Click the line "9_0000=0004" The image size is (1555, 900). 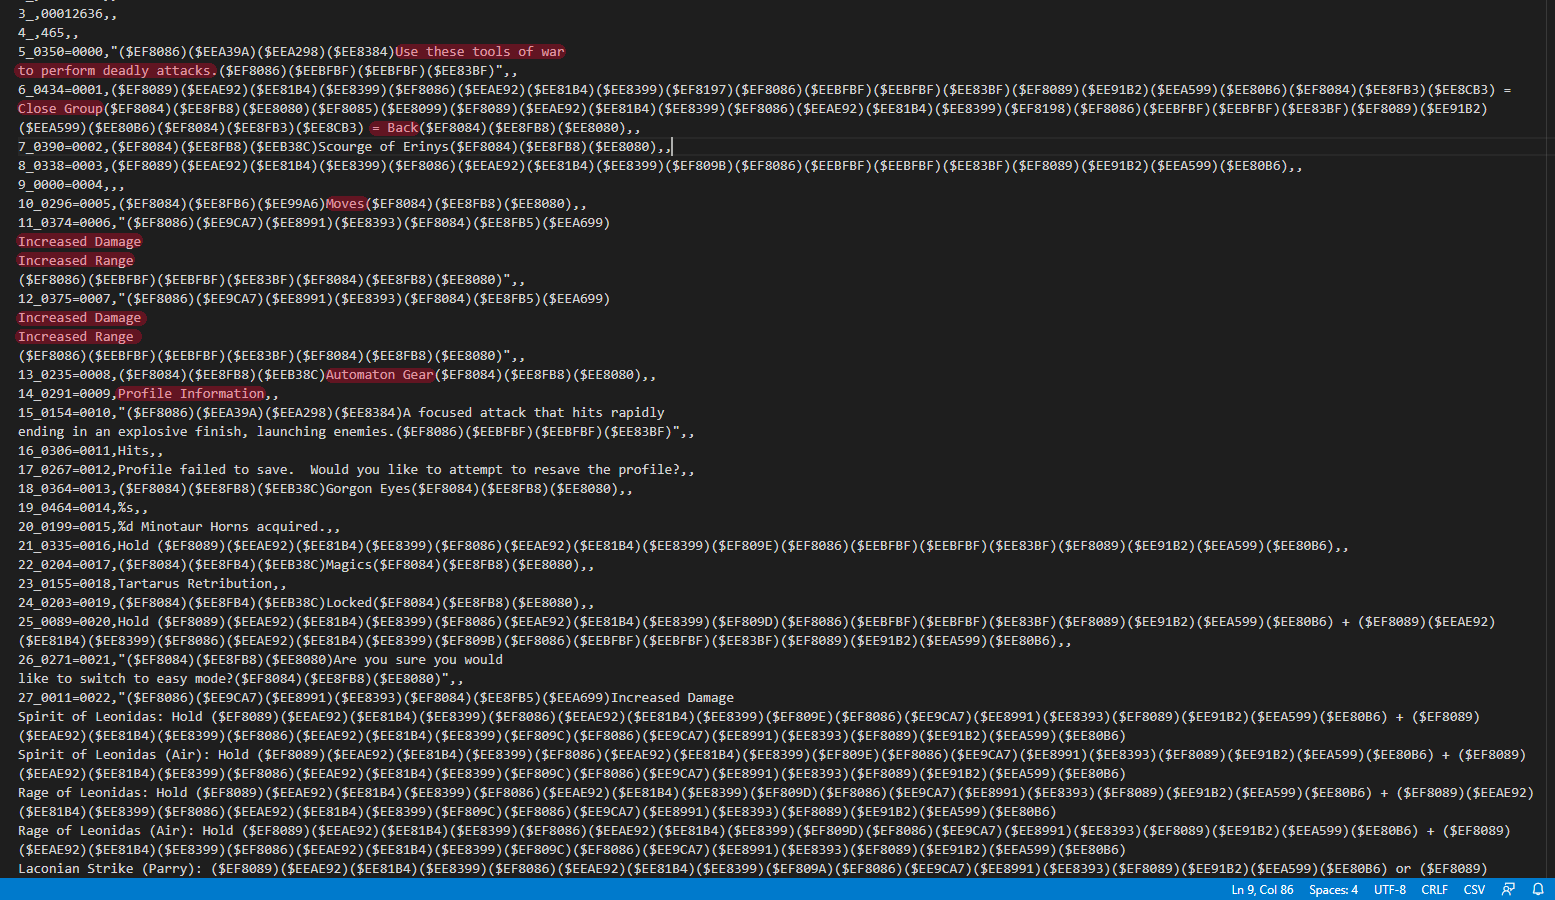pos(72,185)
